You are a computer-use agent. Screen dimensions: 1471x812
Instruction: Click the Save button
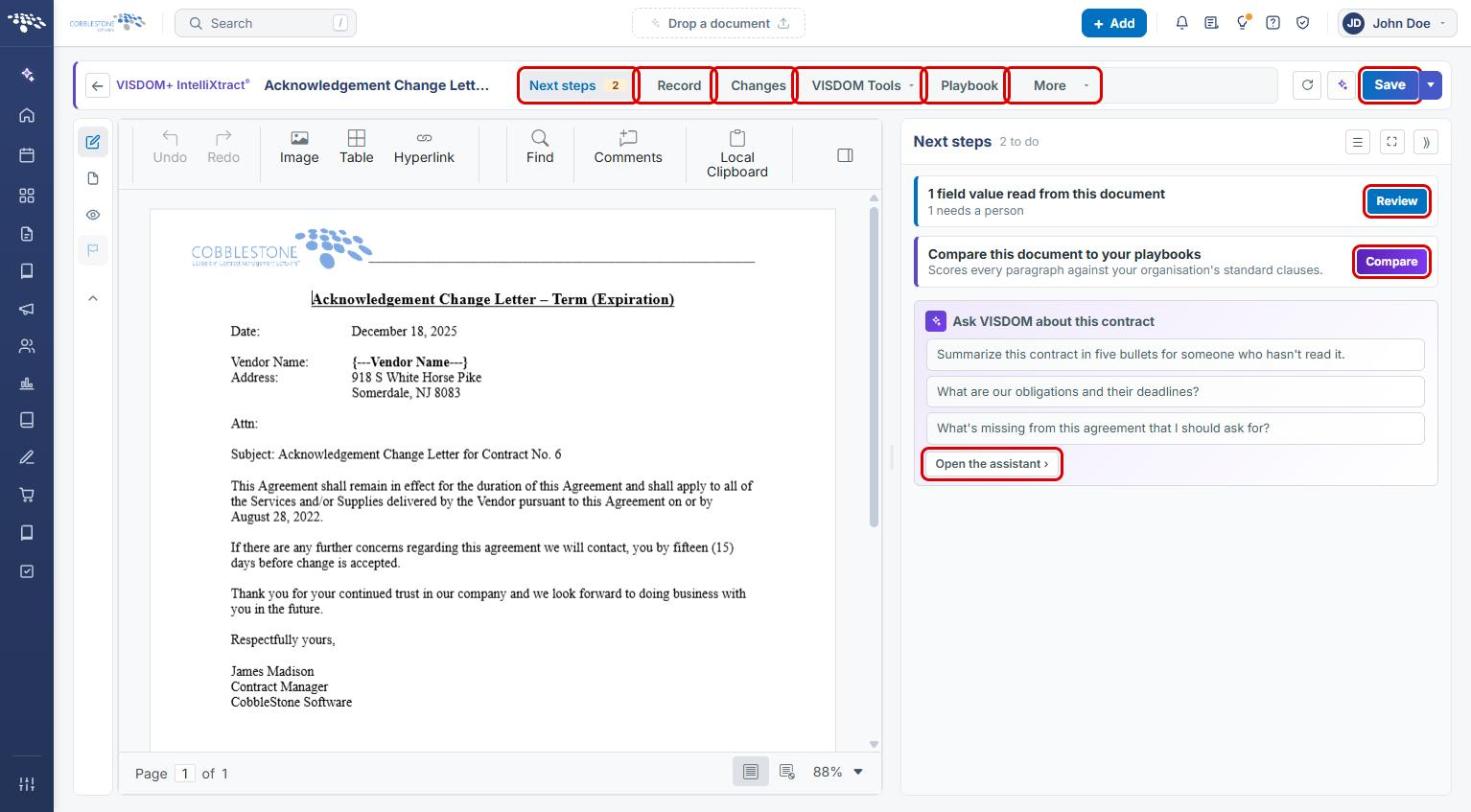(x=1390, y=85)
